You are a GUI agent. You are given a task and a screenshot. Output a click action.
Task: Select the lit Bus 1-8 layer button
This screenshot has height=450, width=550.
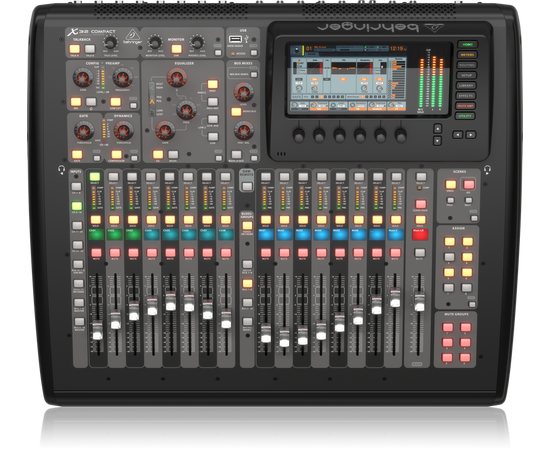click(247, 283)
